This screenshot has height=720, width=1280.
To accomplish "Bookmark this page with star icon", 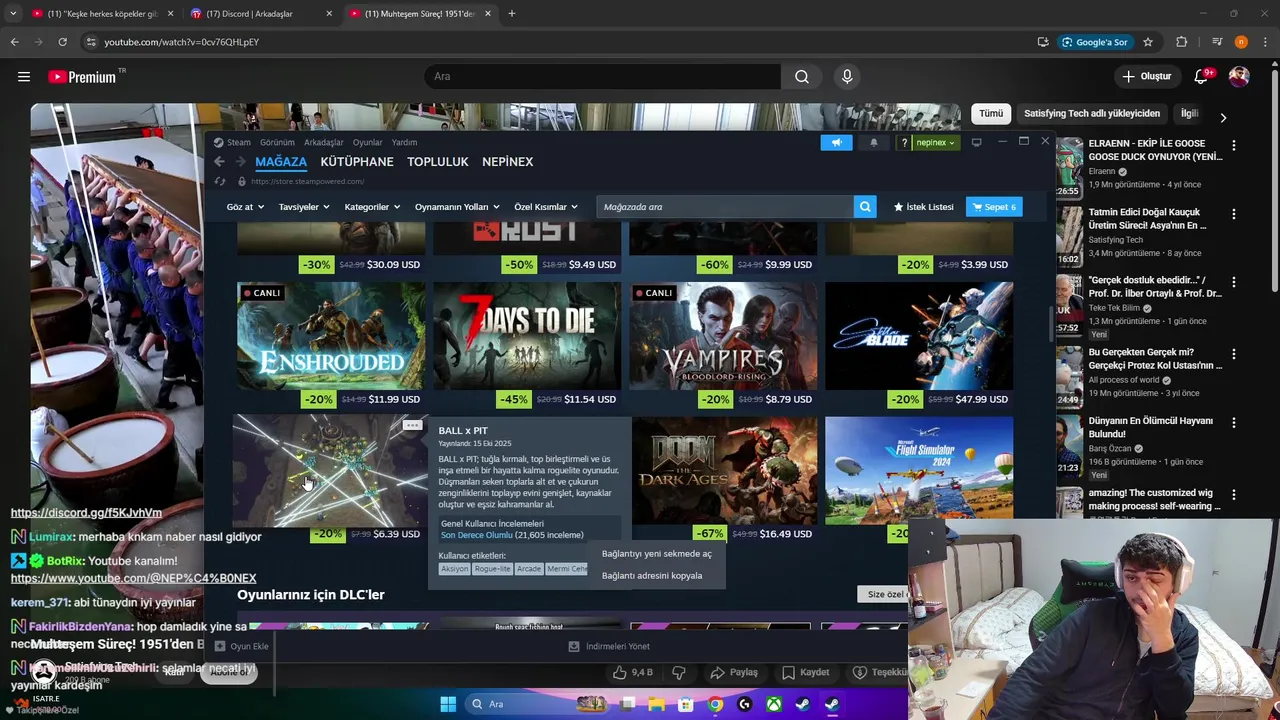I will 1148,42.
